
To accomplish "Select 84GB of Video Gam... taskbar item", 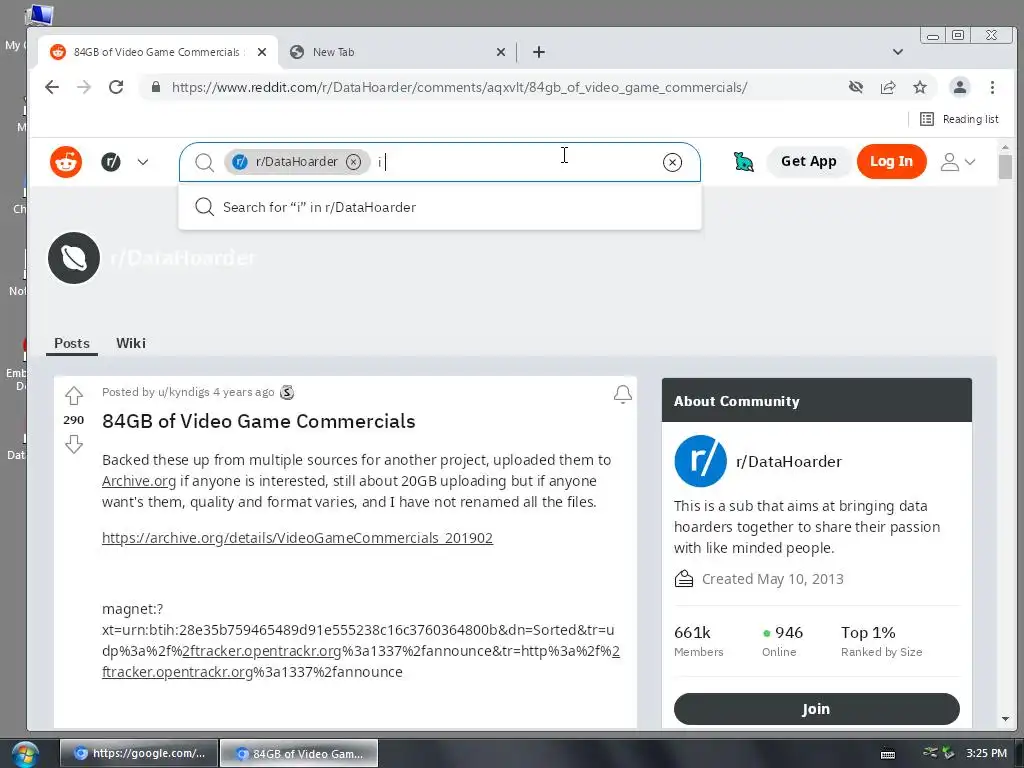I will click(299, 753).
